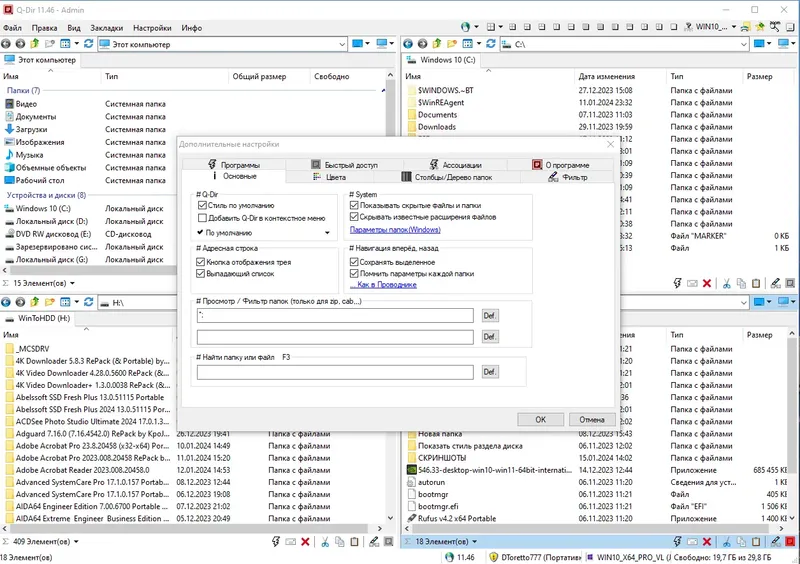Click the magnifier icon in top toolbar

[x=775, y=27]
